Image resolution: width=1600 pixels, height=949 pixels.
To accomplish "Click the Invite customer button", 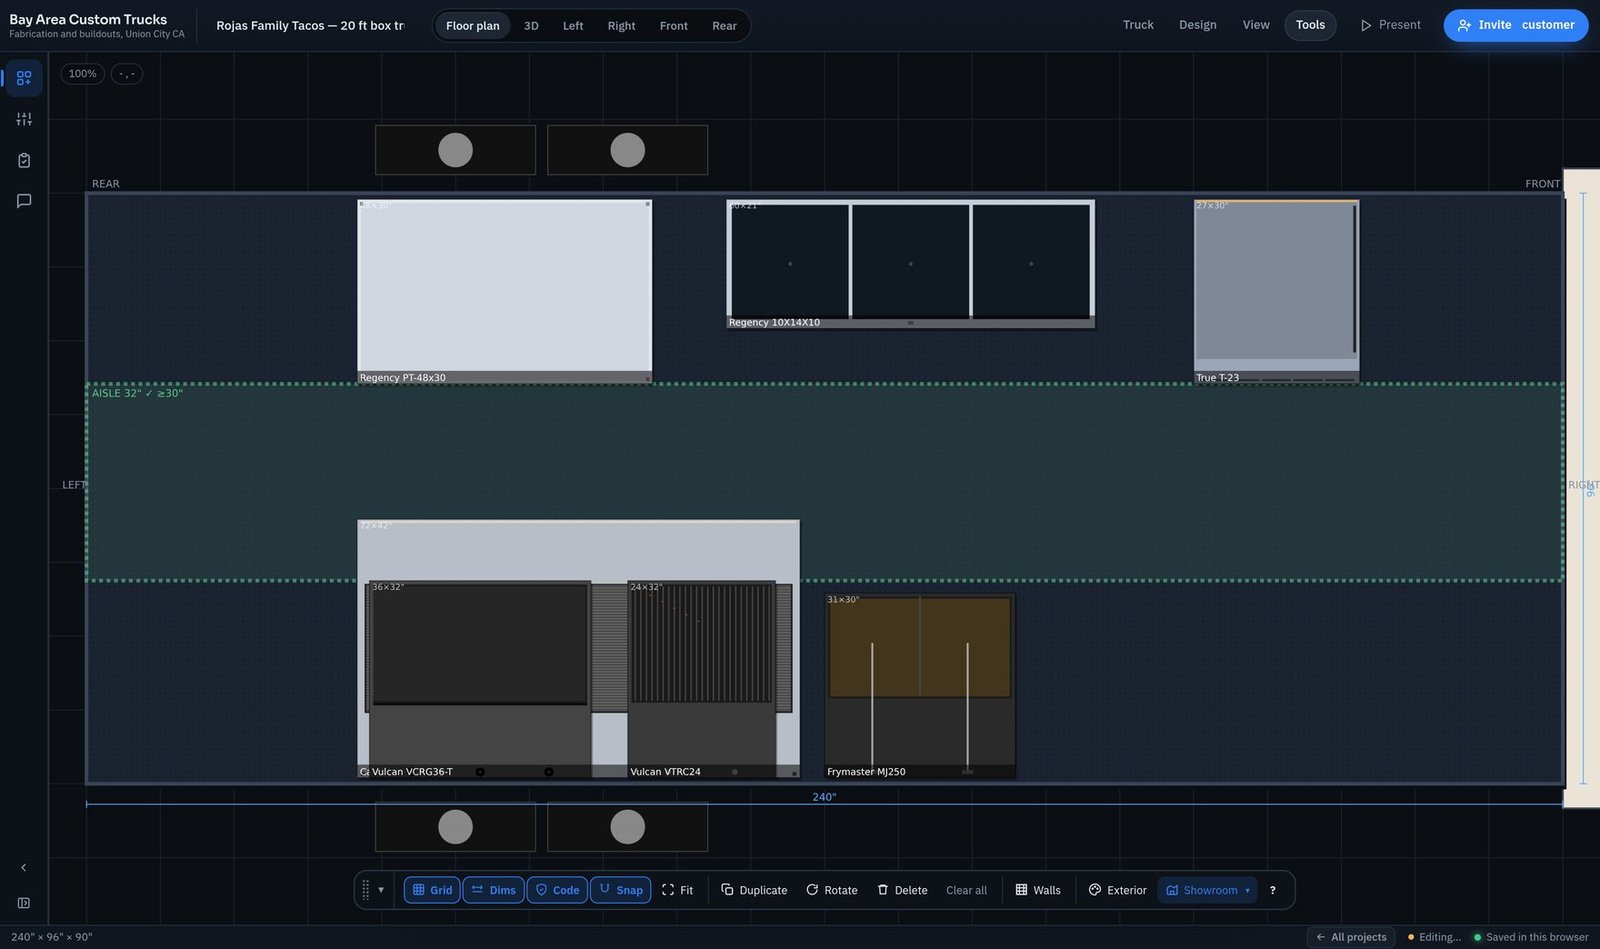I will pyautogui.click(x=1515, y=25).
